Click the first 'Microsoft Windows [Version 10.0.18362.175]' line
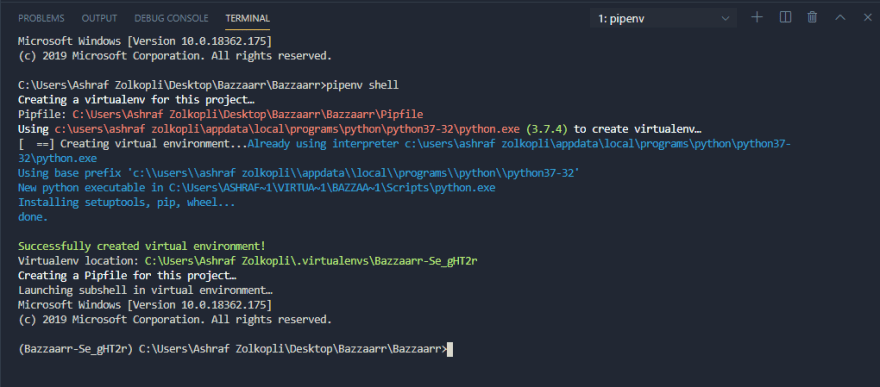Screen dimensions: 880x387 tap(145, 42)
